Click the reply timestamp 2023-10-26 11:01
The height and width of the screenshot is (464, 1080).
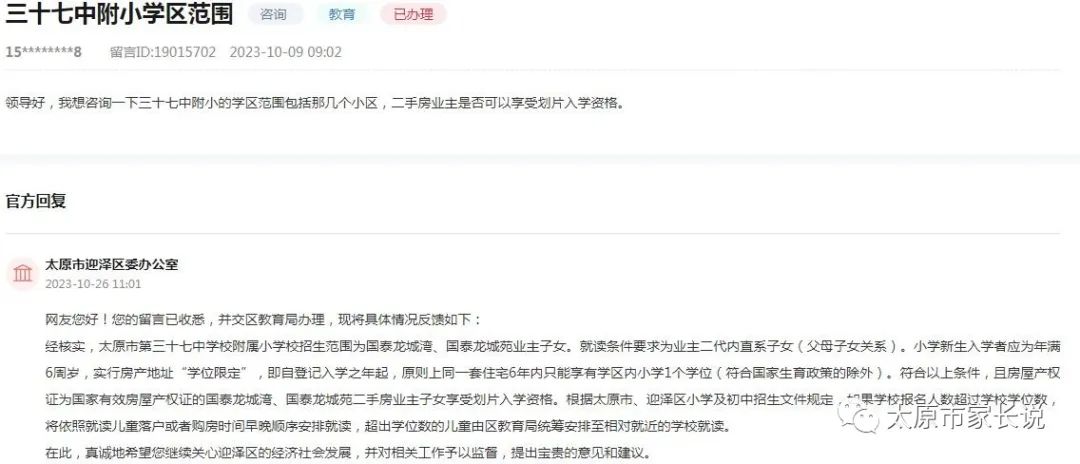[93, 284]
